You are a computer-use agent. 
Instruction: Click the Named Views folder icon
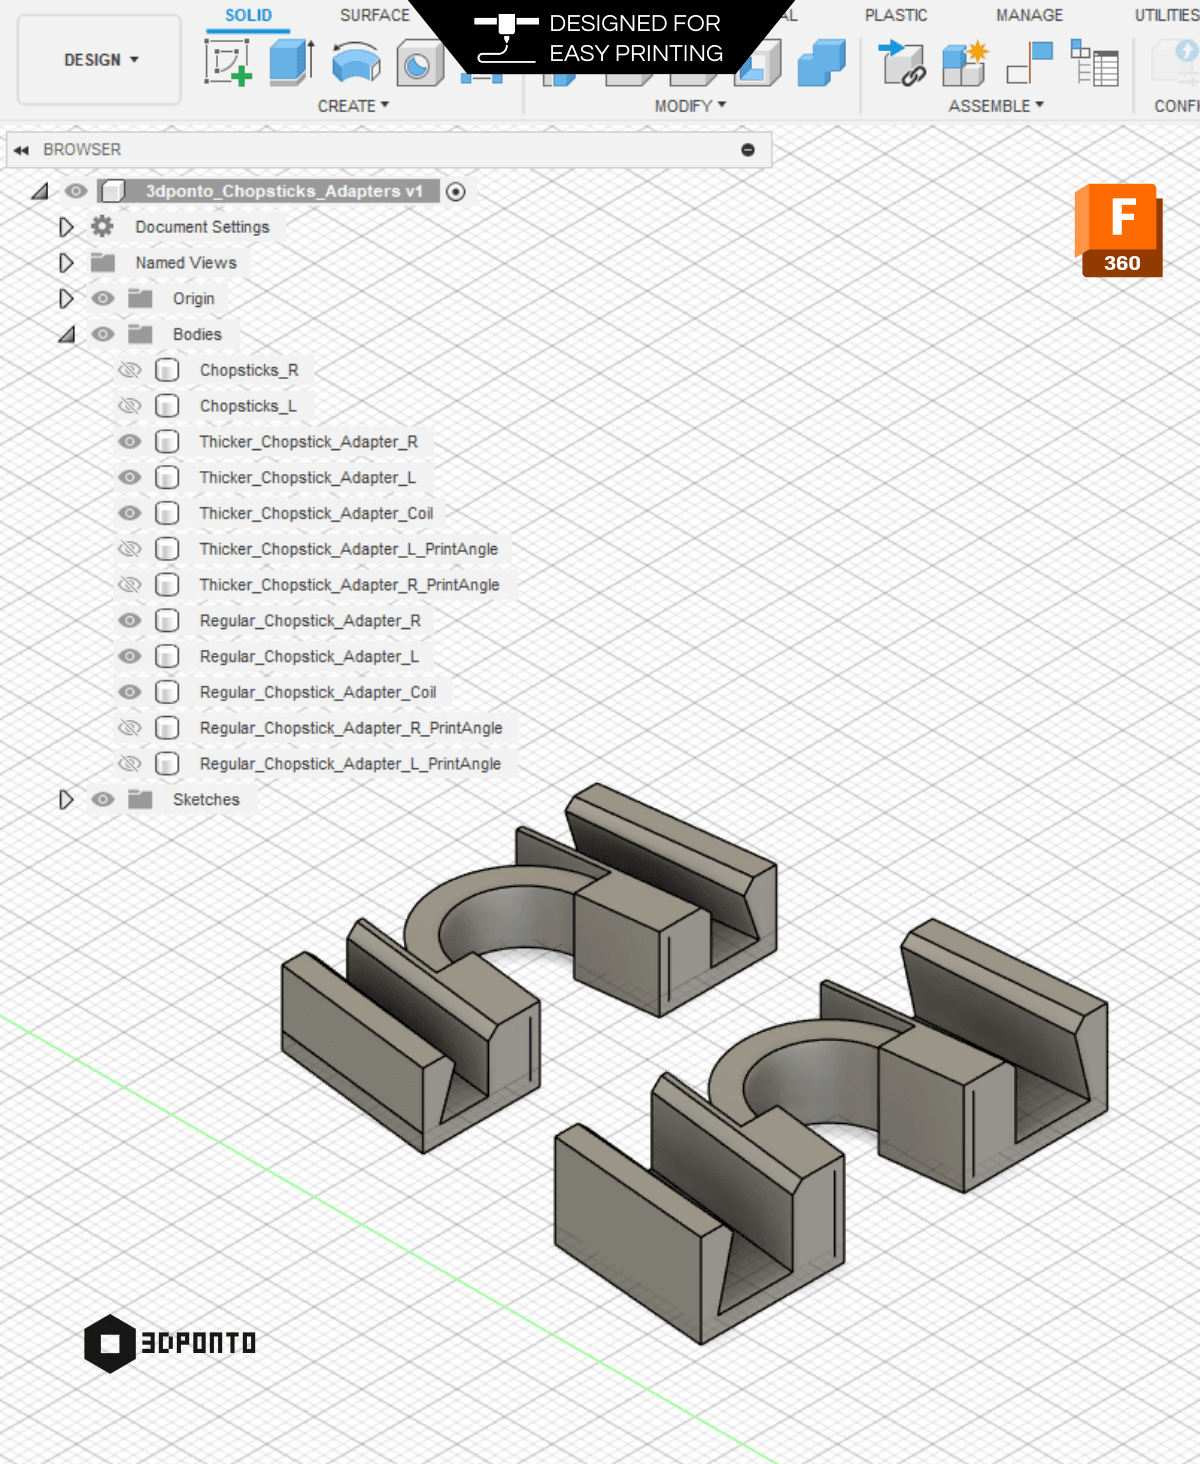(x=103, y=263)
